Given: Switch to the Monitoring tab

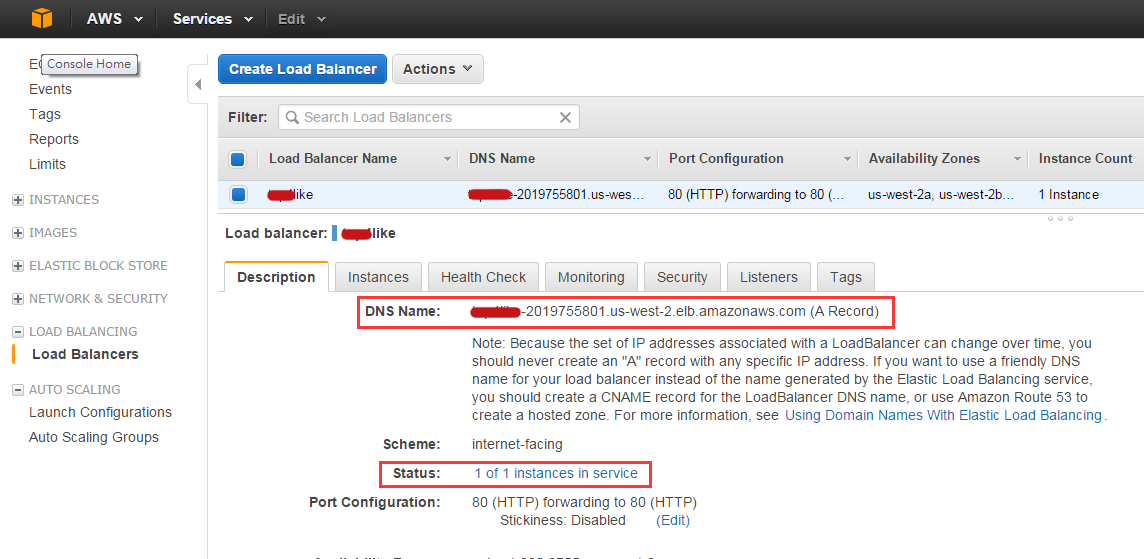Looking at the screenshot, I should click(591, 277).
